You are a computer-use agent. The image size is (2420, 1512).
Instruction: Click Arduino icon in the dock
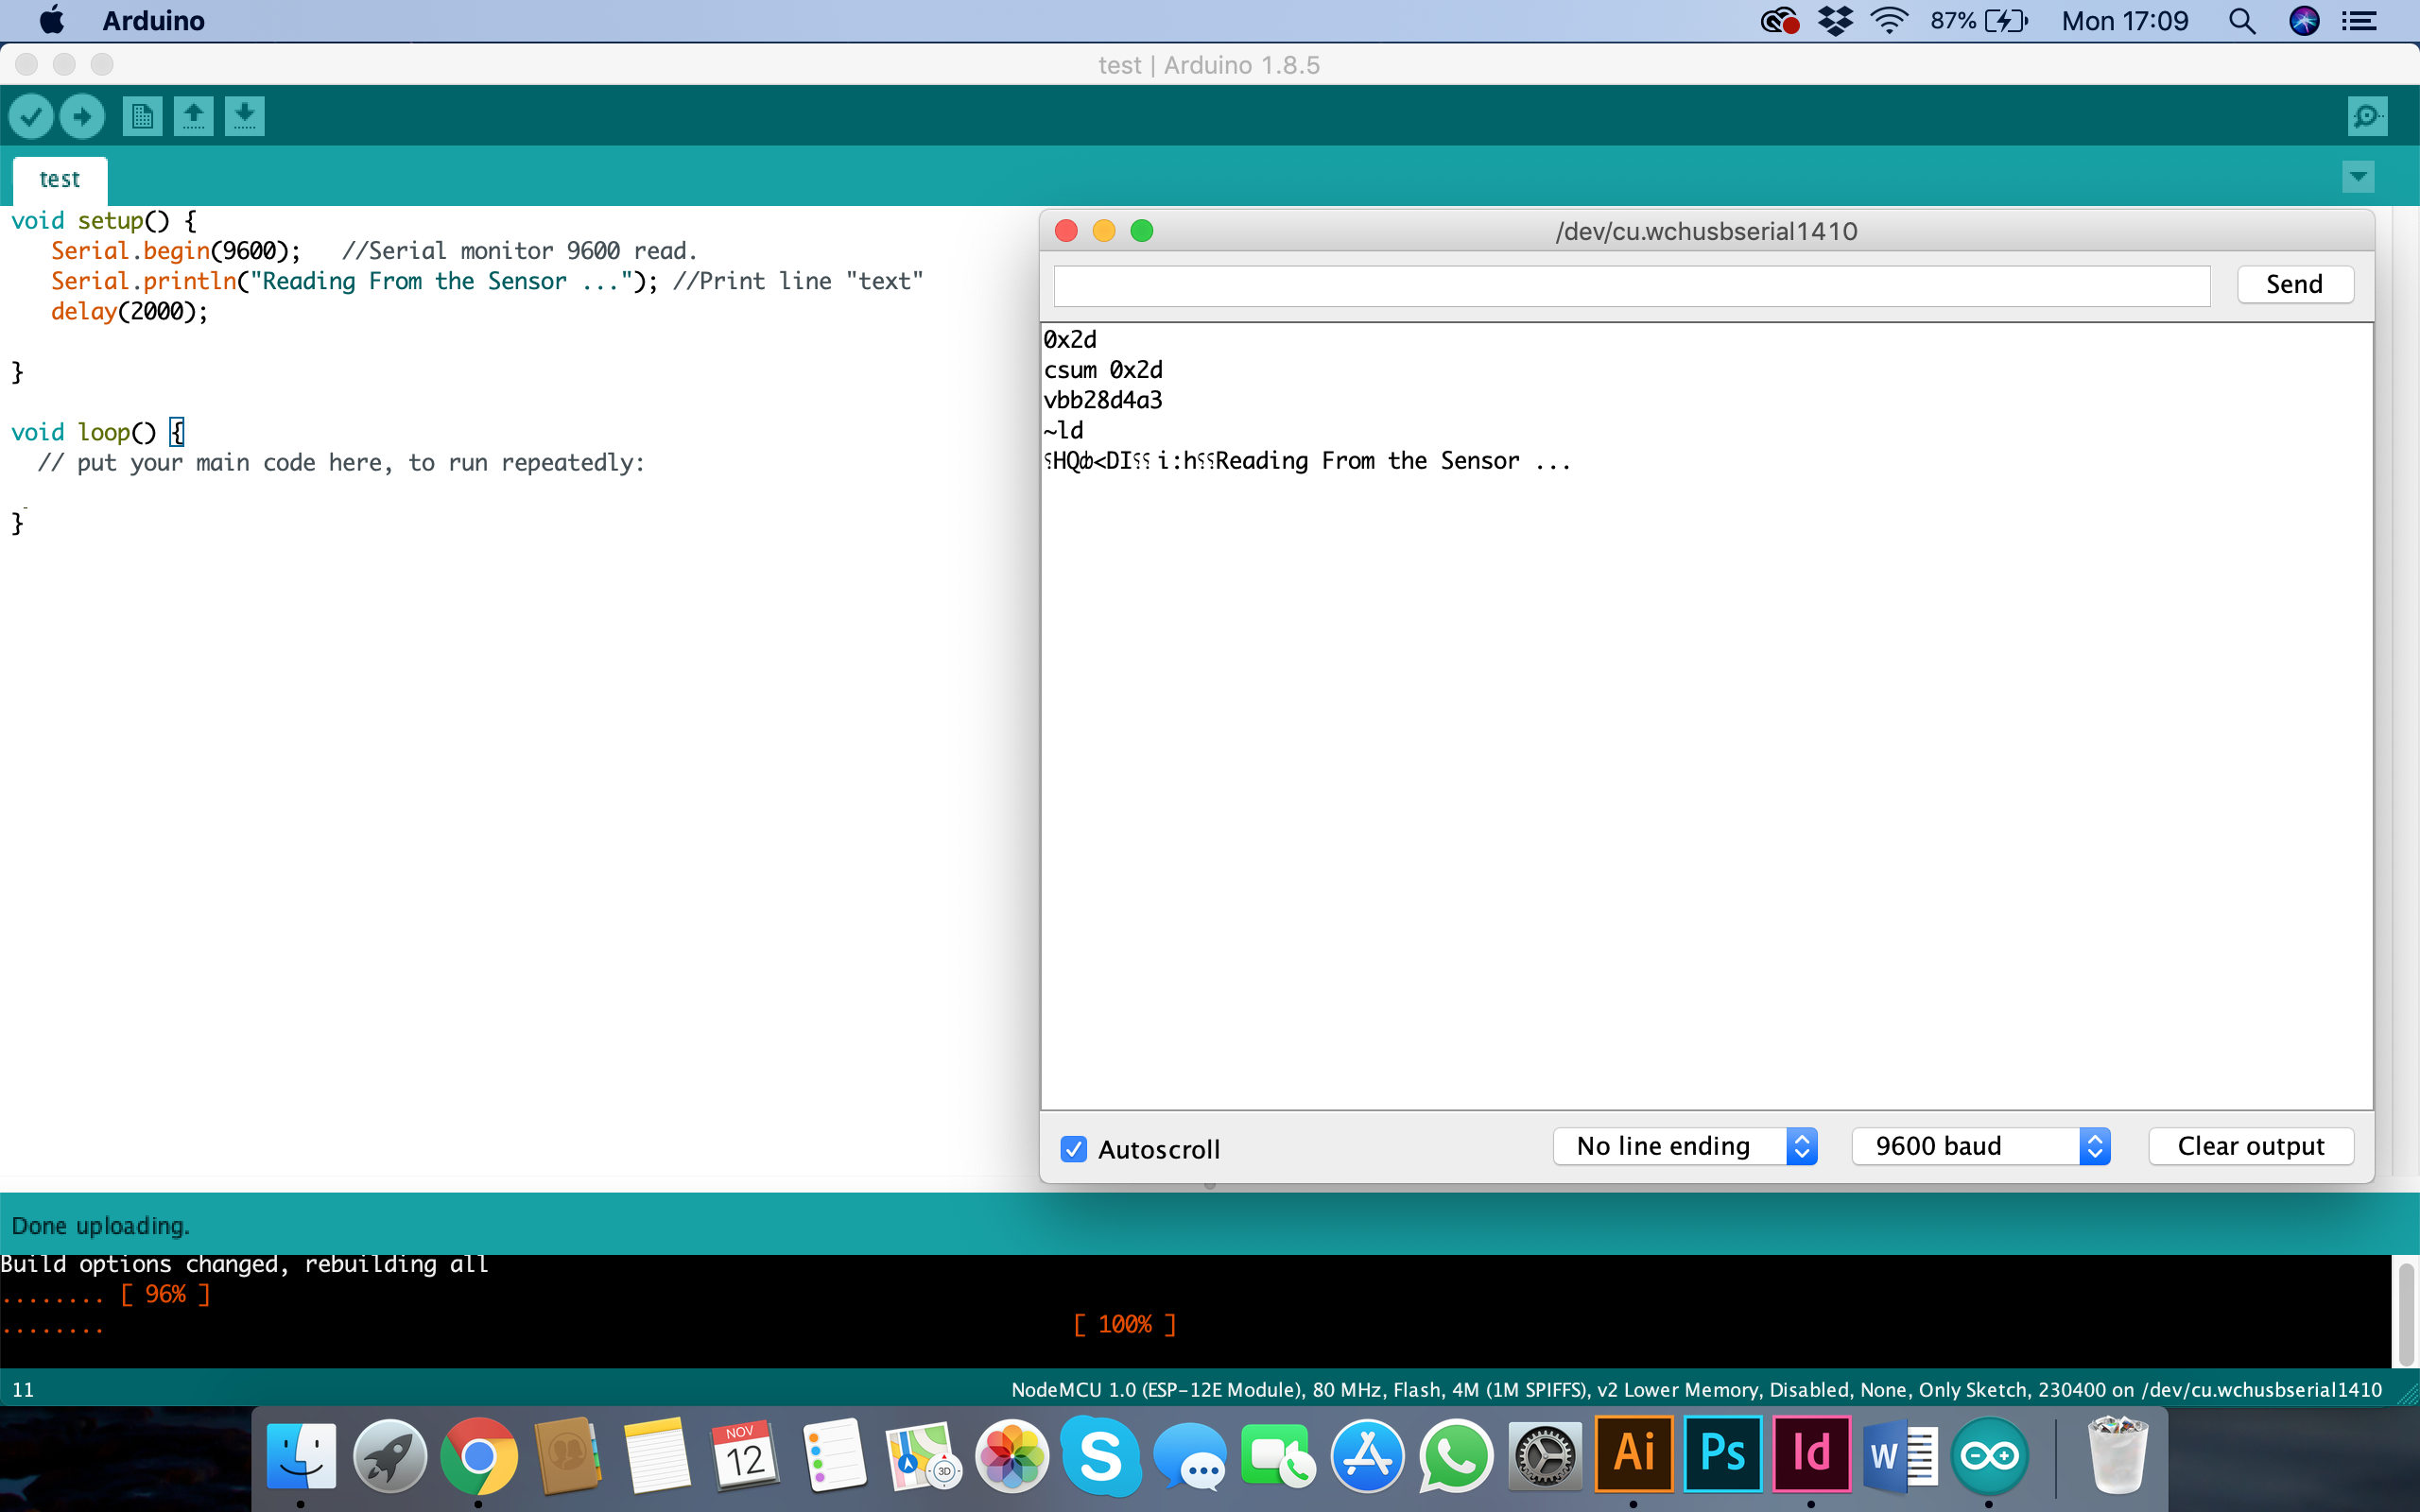pyautogui.click(x=1988, y=1455)
